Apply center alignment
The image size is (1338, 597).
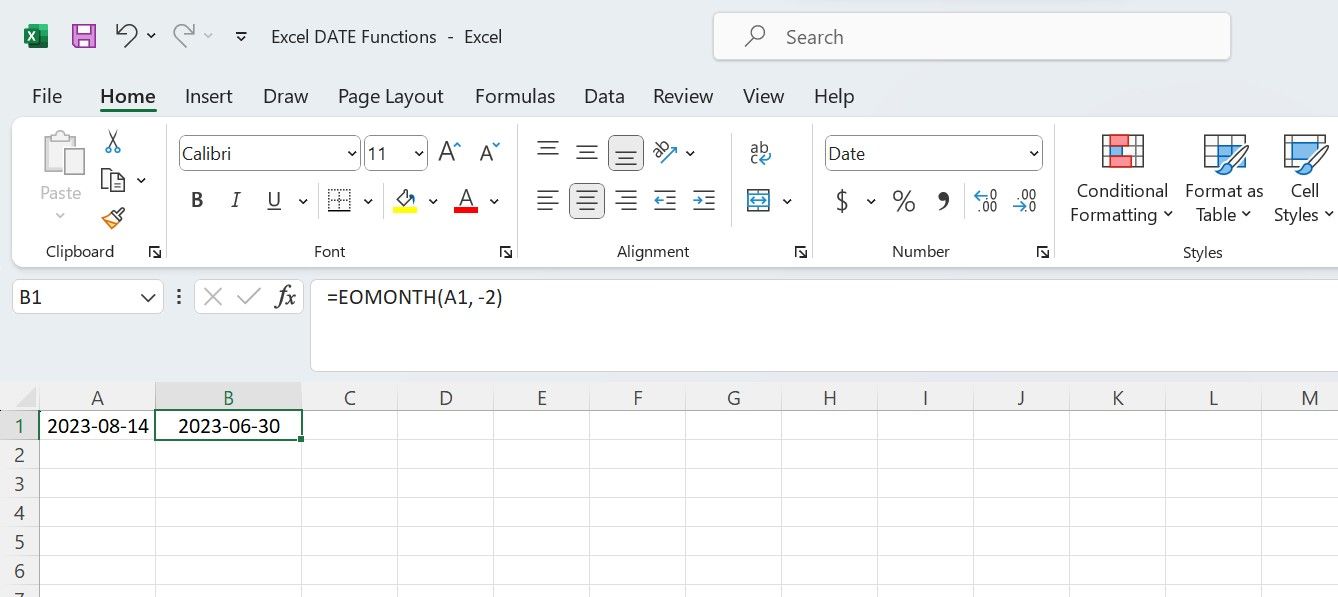tap(587, 200)
